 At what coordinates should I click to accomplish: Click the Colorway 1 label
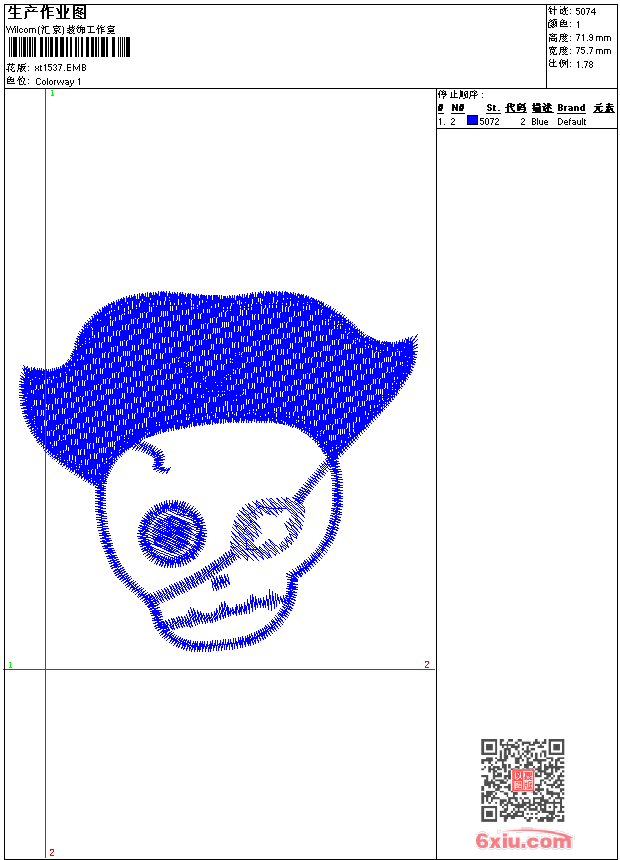pos(59,82)
